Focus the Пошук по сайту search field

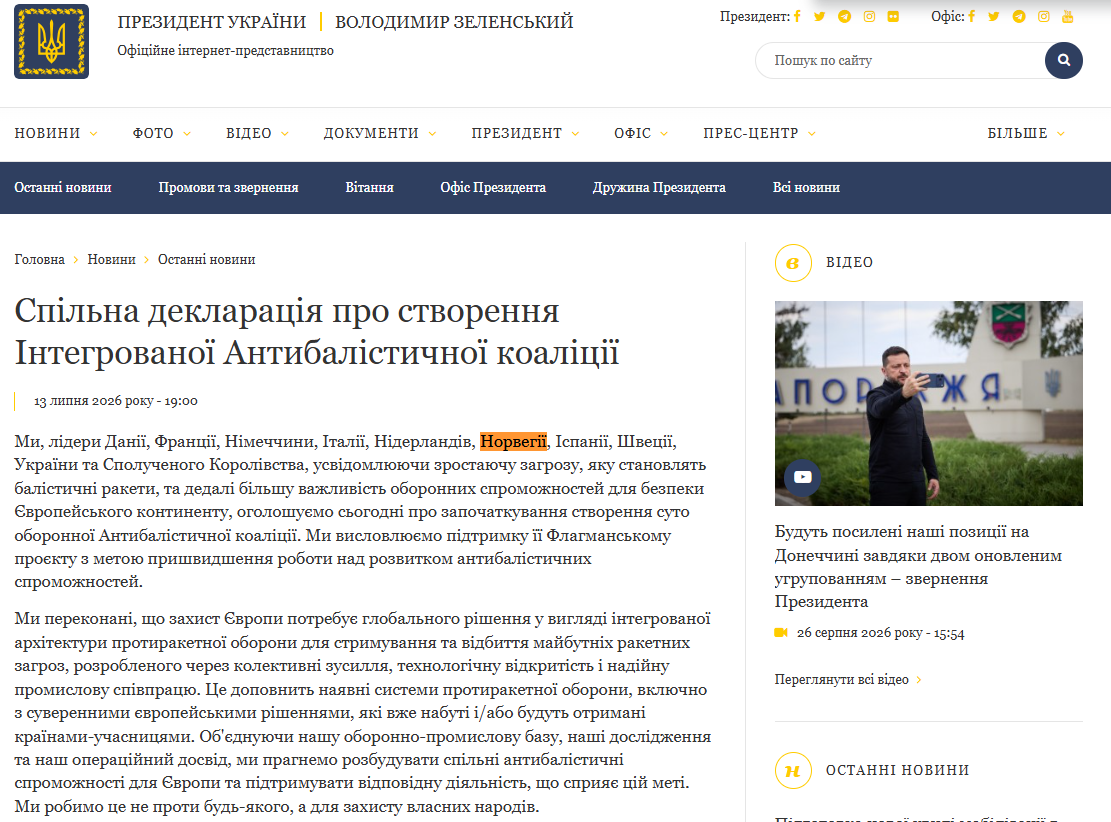(900, 60)
